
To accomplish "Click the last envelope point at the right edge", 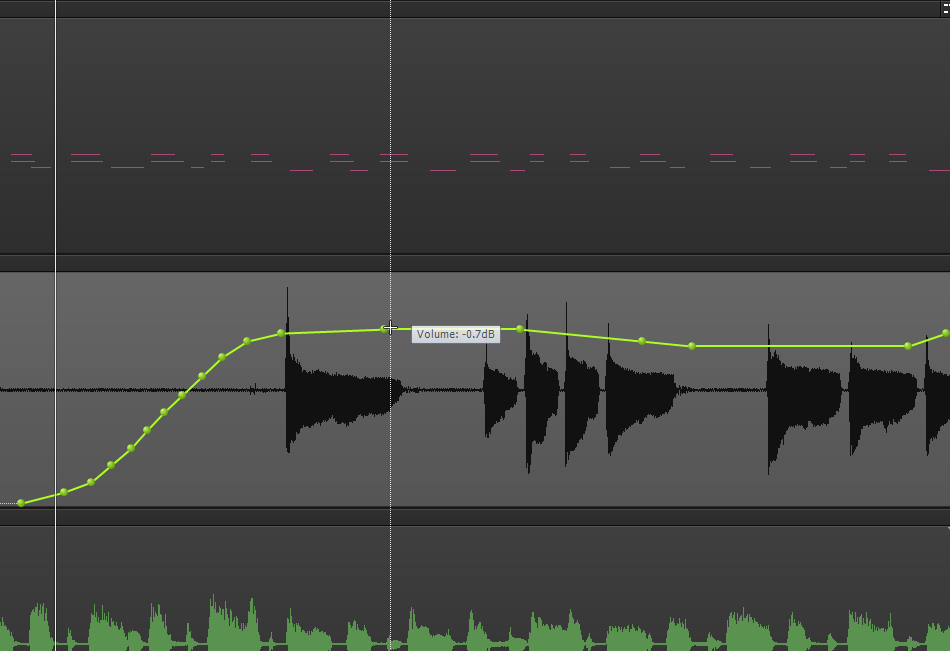I will 946,333.
